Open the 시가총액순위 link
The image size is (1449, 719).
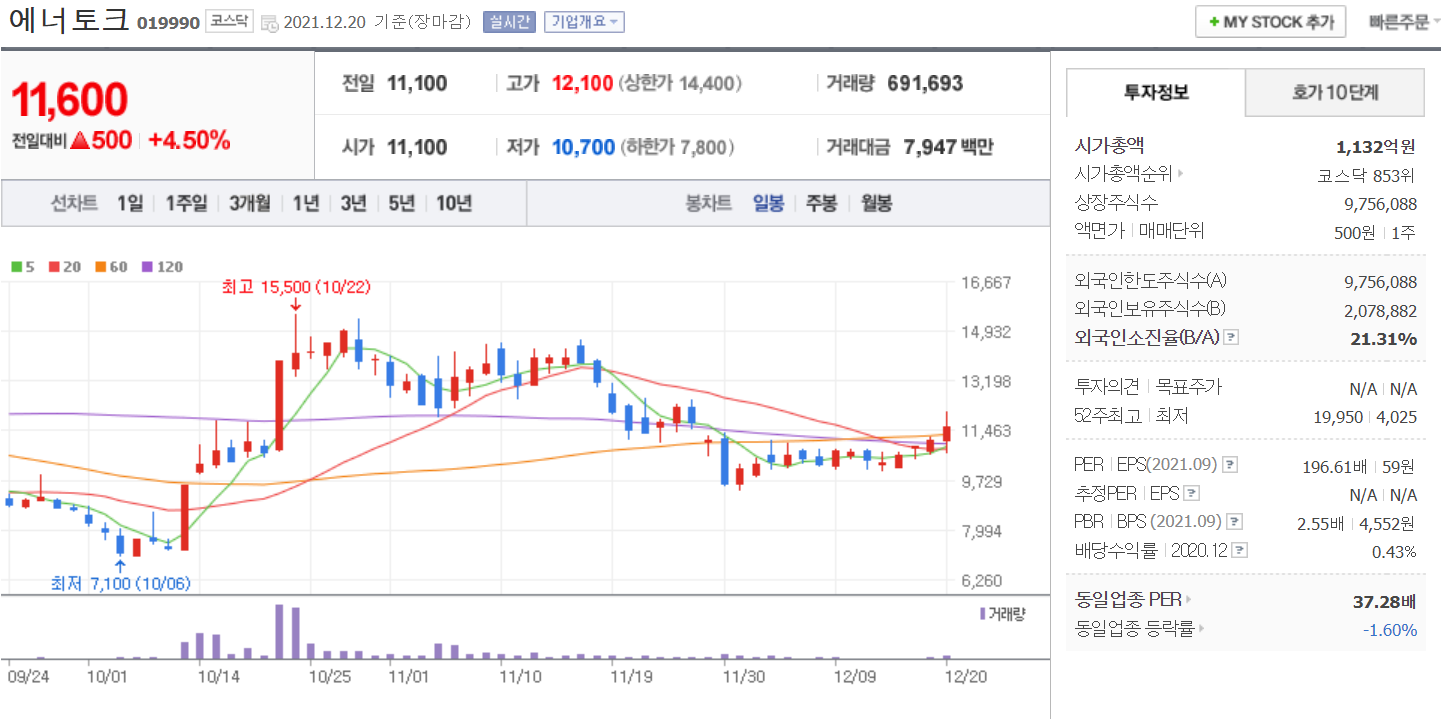(1123, 175)
